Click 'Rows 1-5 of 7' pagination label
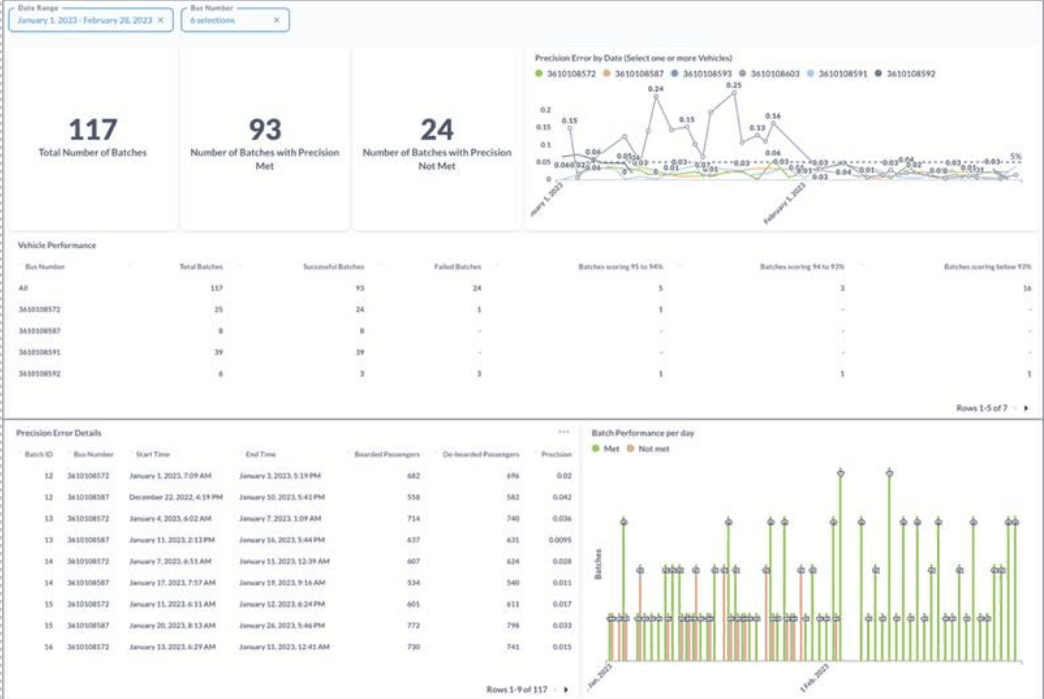This screenshot has height=699, width=1044. (982, 408)
